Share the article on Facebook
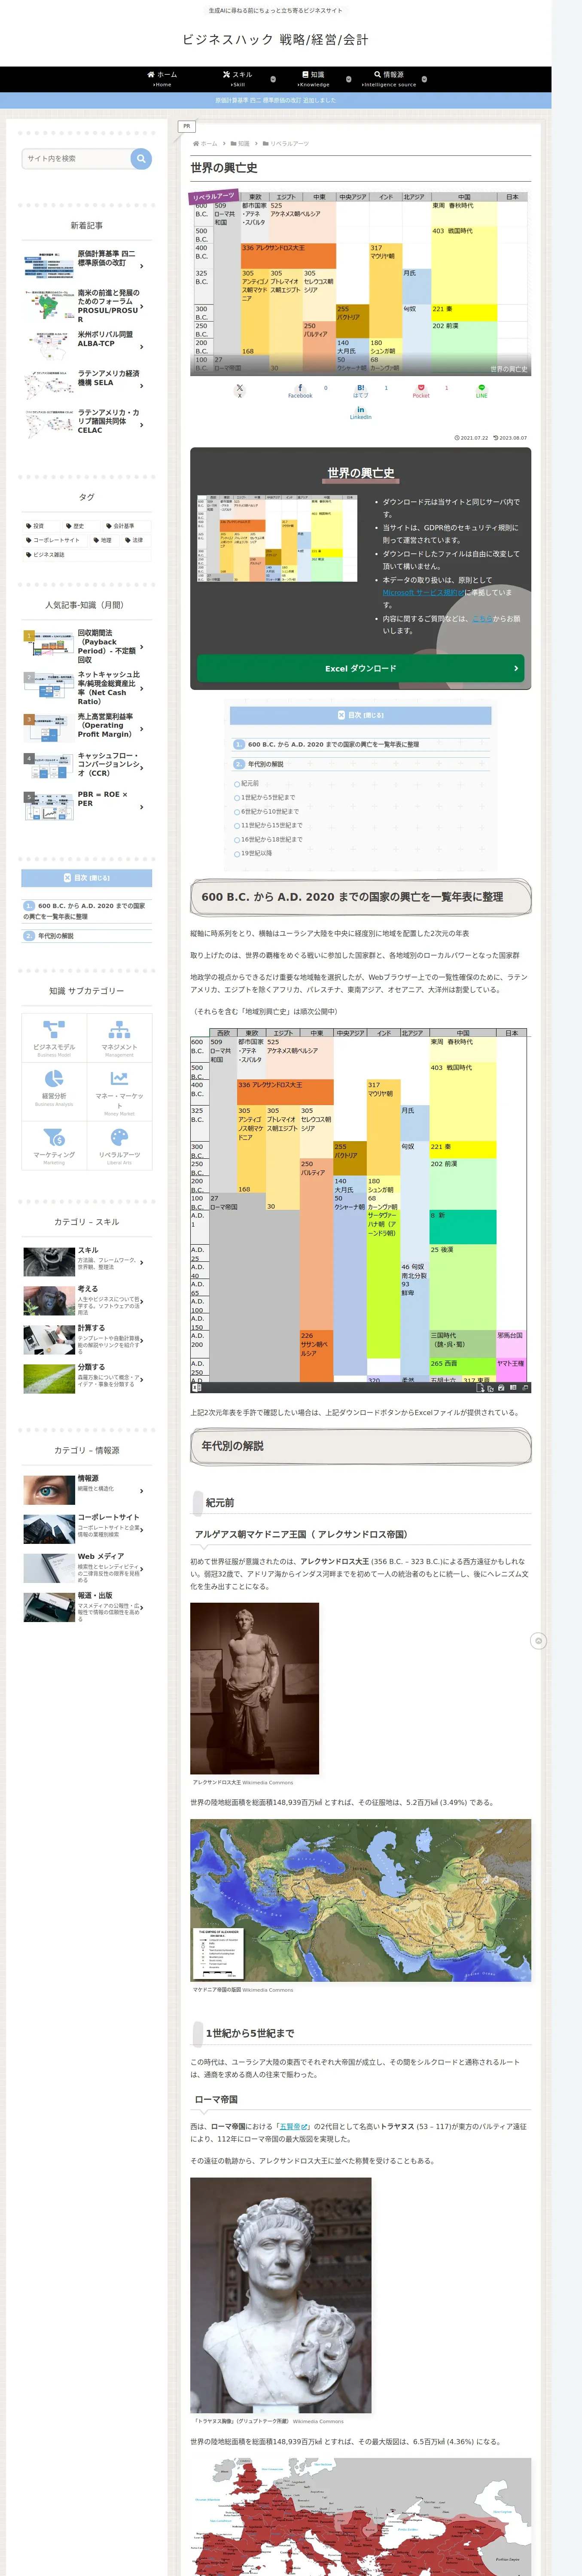The image size is (582, 2576). click(300, 391)
